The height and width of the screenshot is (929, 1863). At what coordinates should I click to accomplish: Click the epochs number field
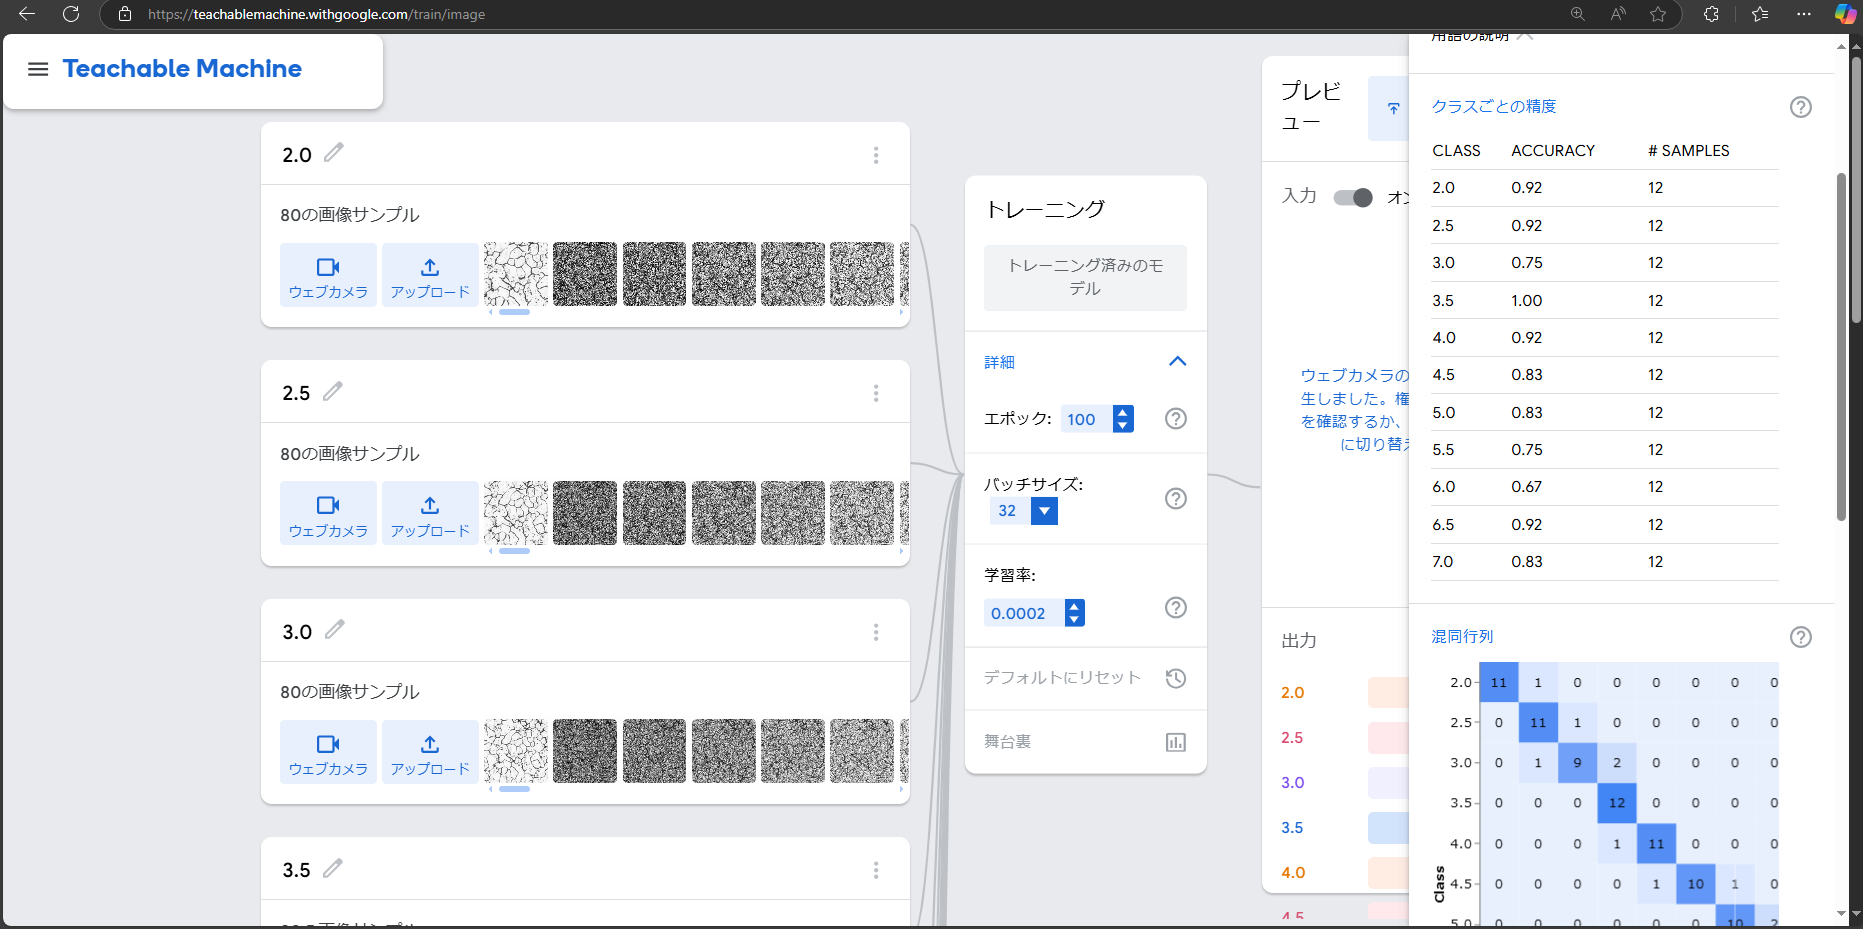[1086, 419]
